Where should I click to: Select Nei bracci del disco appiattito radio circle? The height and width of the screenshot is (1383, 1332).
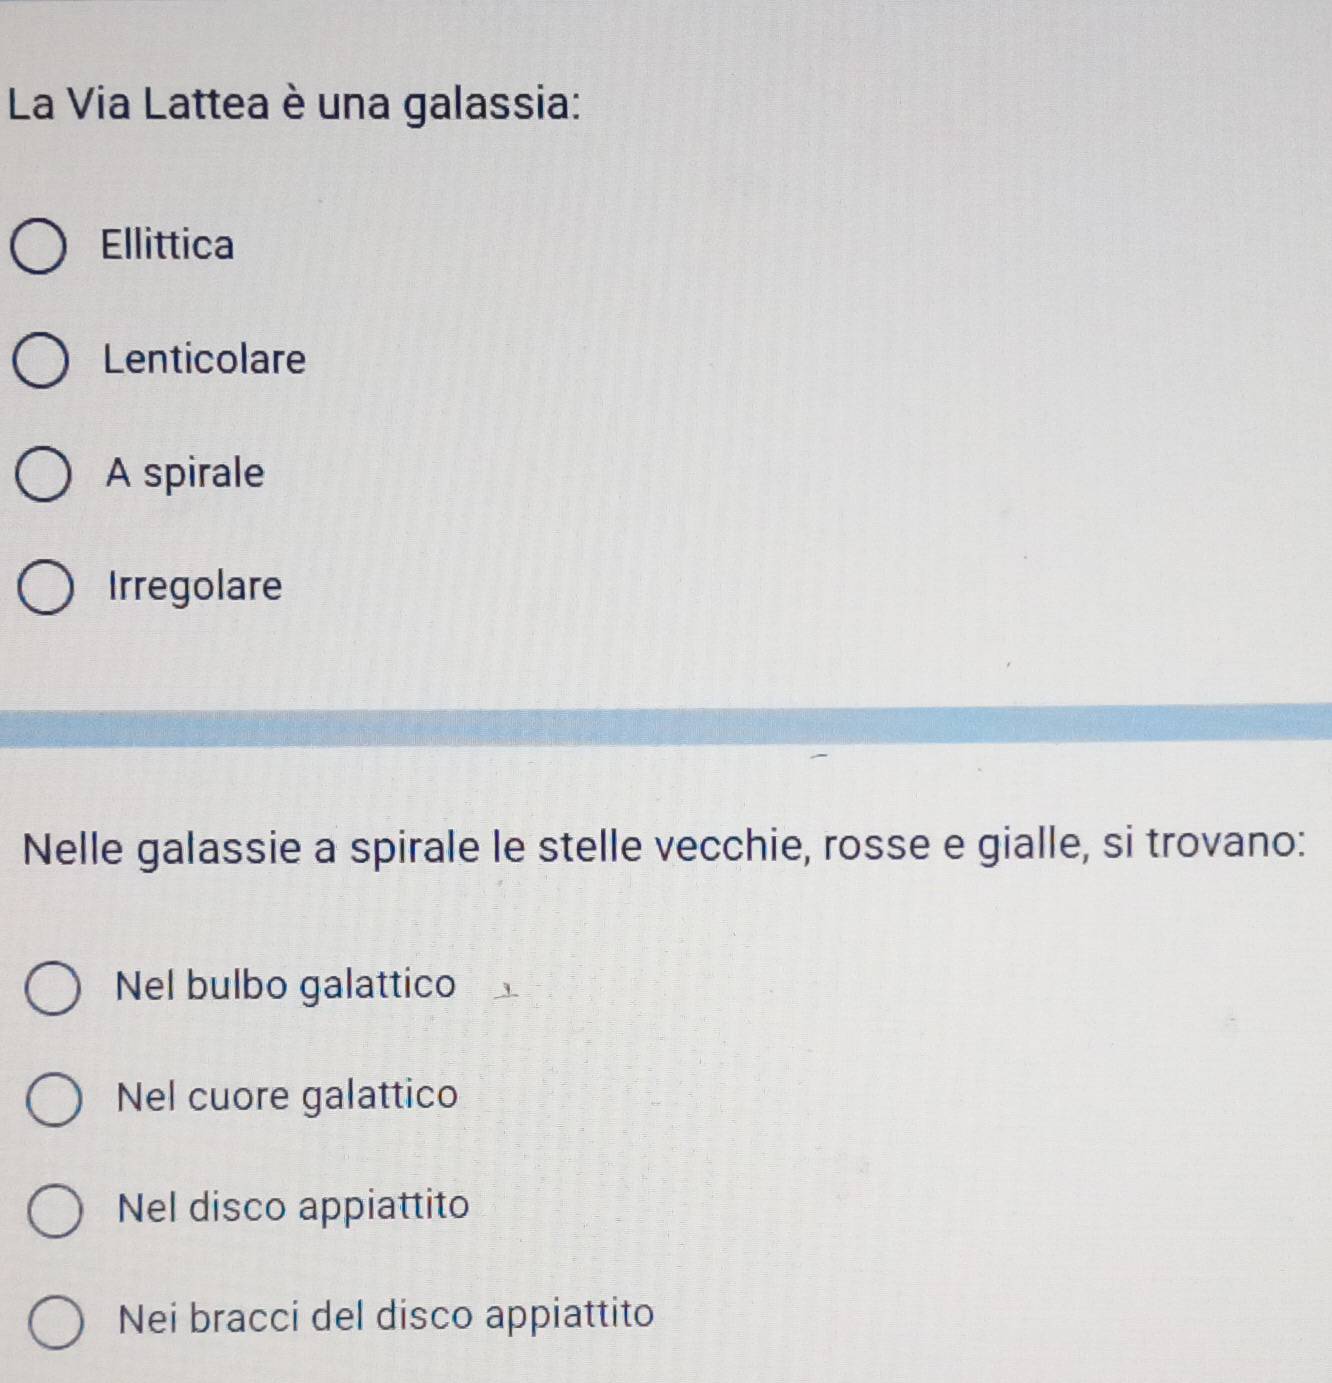pyautogui.click(x=56, y=1323)
